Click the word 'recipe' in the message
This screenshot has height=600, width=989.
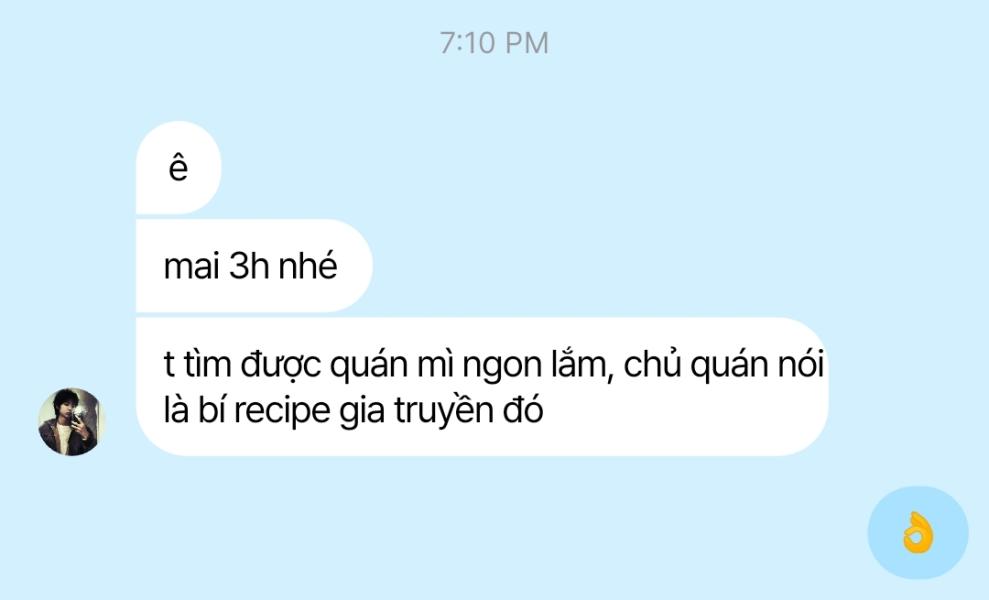[282, 411]
